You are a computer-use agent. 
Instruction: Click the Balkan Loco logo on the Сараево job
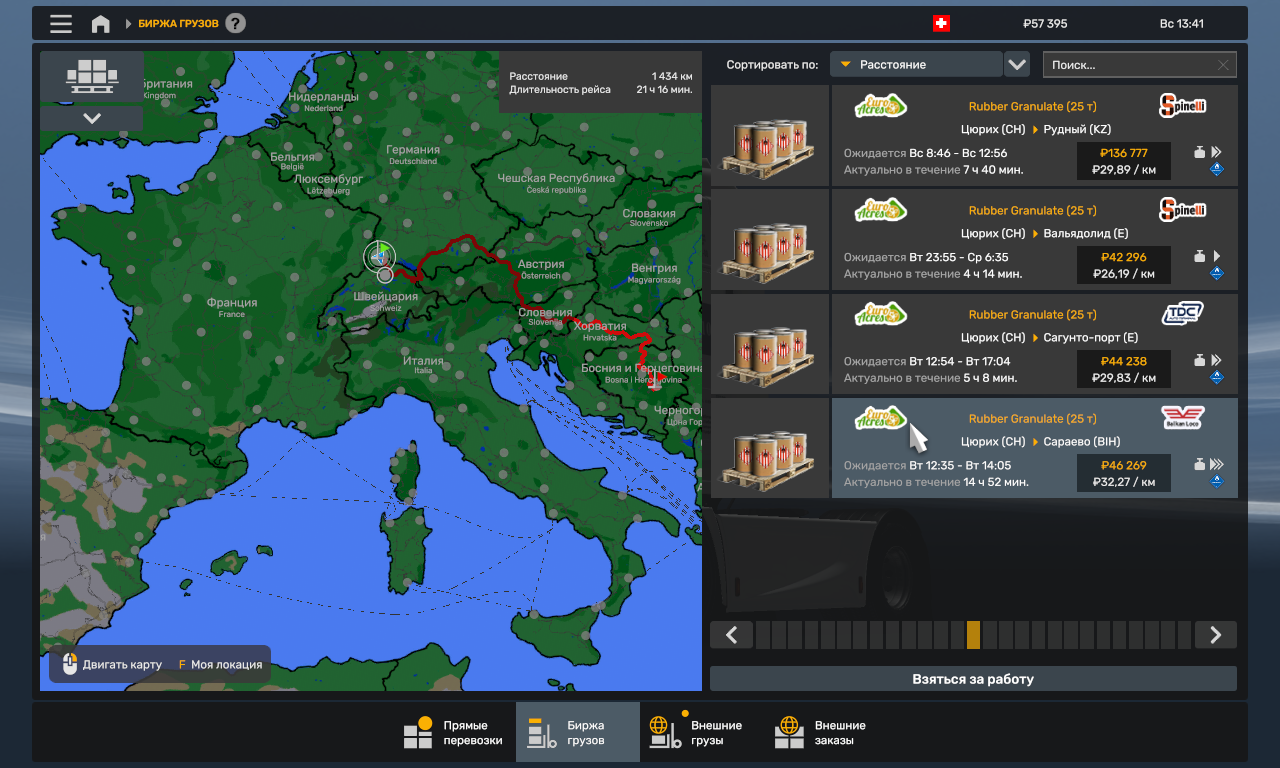point(1182,417)
